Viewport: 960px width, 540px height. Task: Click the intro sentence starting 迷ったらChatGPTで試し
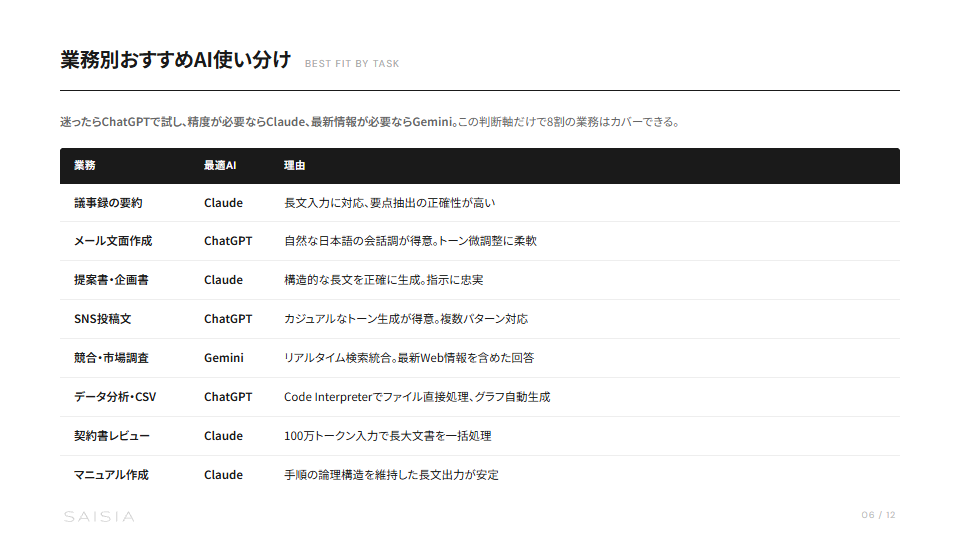pyautogui.click(x=370, y=122)
